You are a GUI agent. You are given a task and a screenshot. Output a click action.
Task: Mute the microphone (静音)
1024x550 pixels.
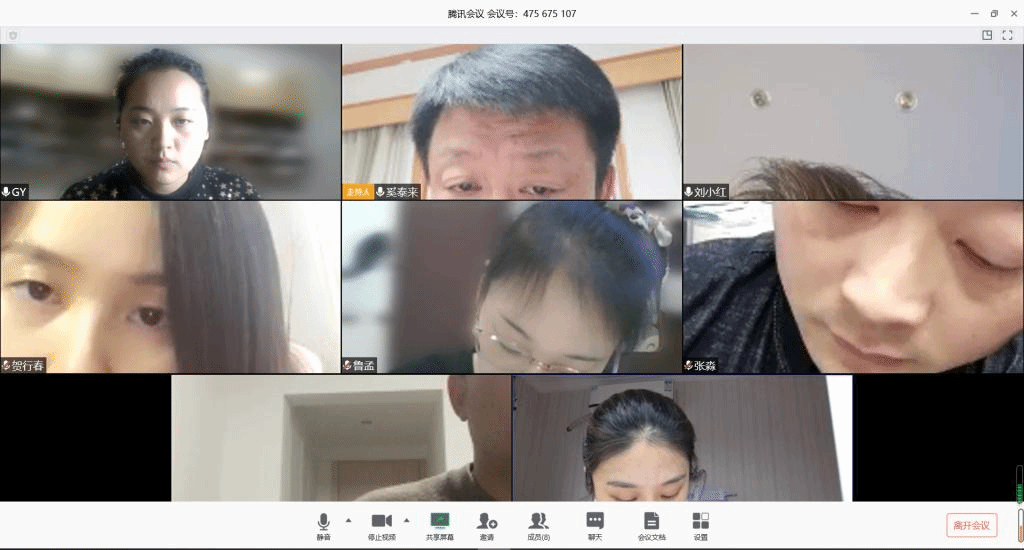323,525
